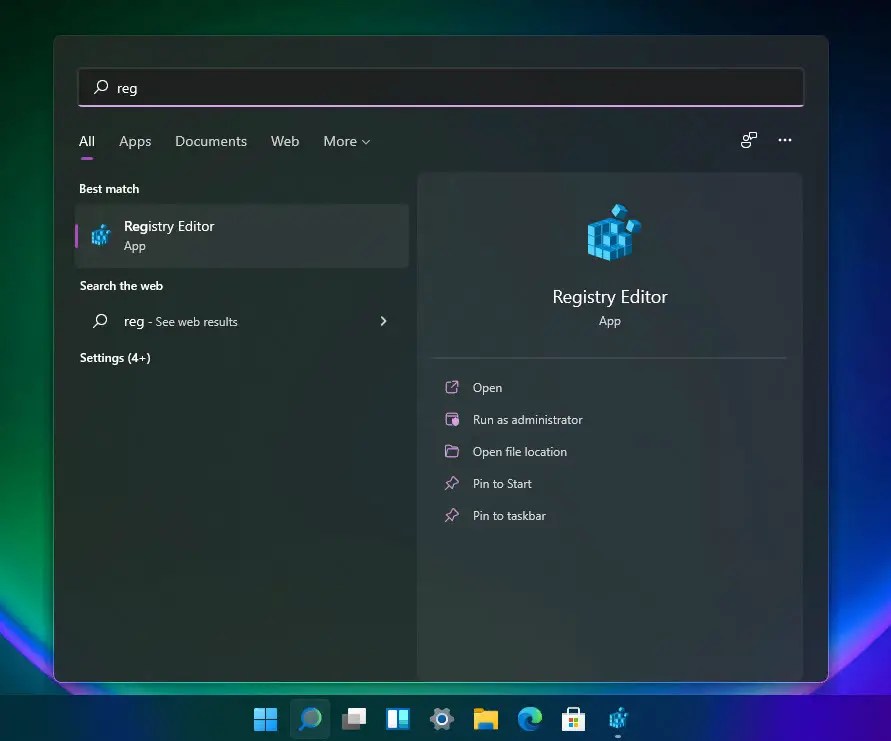
Task: Switch to the Web tab
Action: click(285, 141)
